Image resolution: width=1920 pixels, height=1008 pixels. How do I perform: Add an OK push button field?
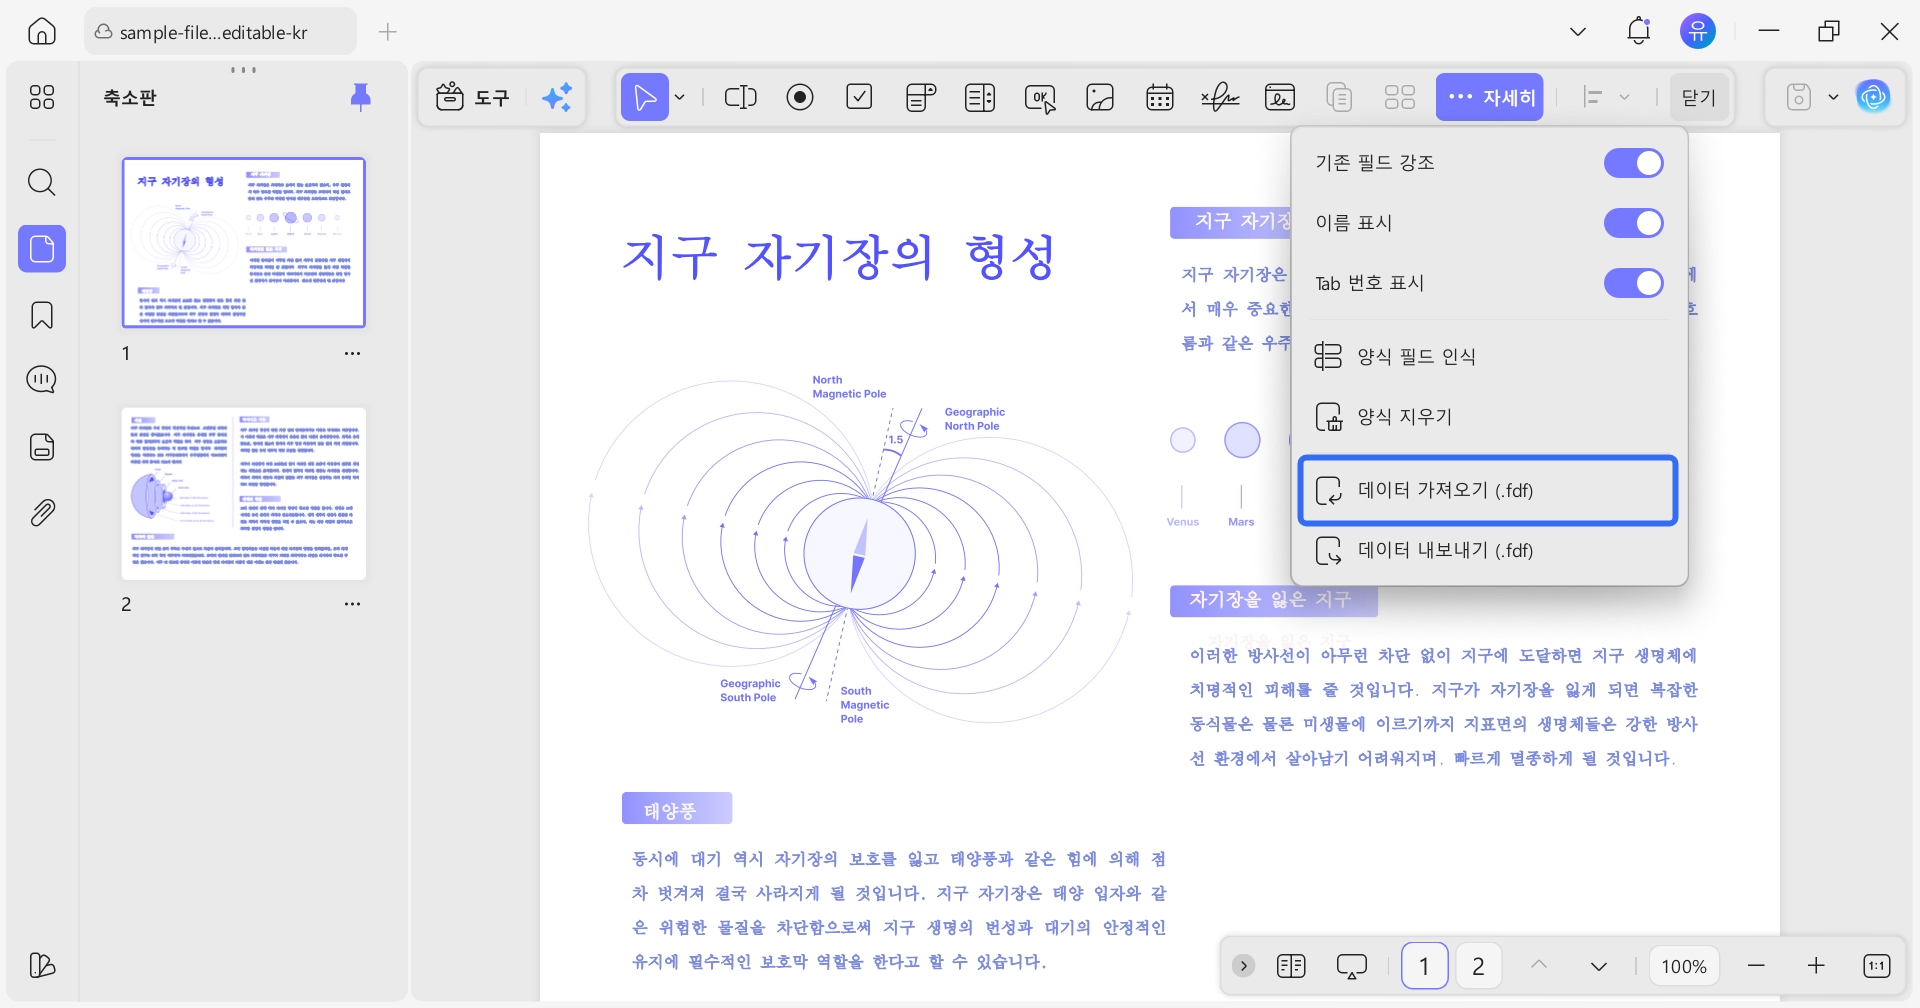(x=1040, y=97)
